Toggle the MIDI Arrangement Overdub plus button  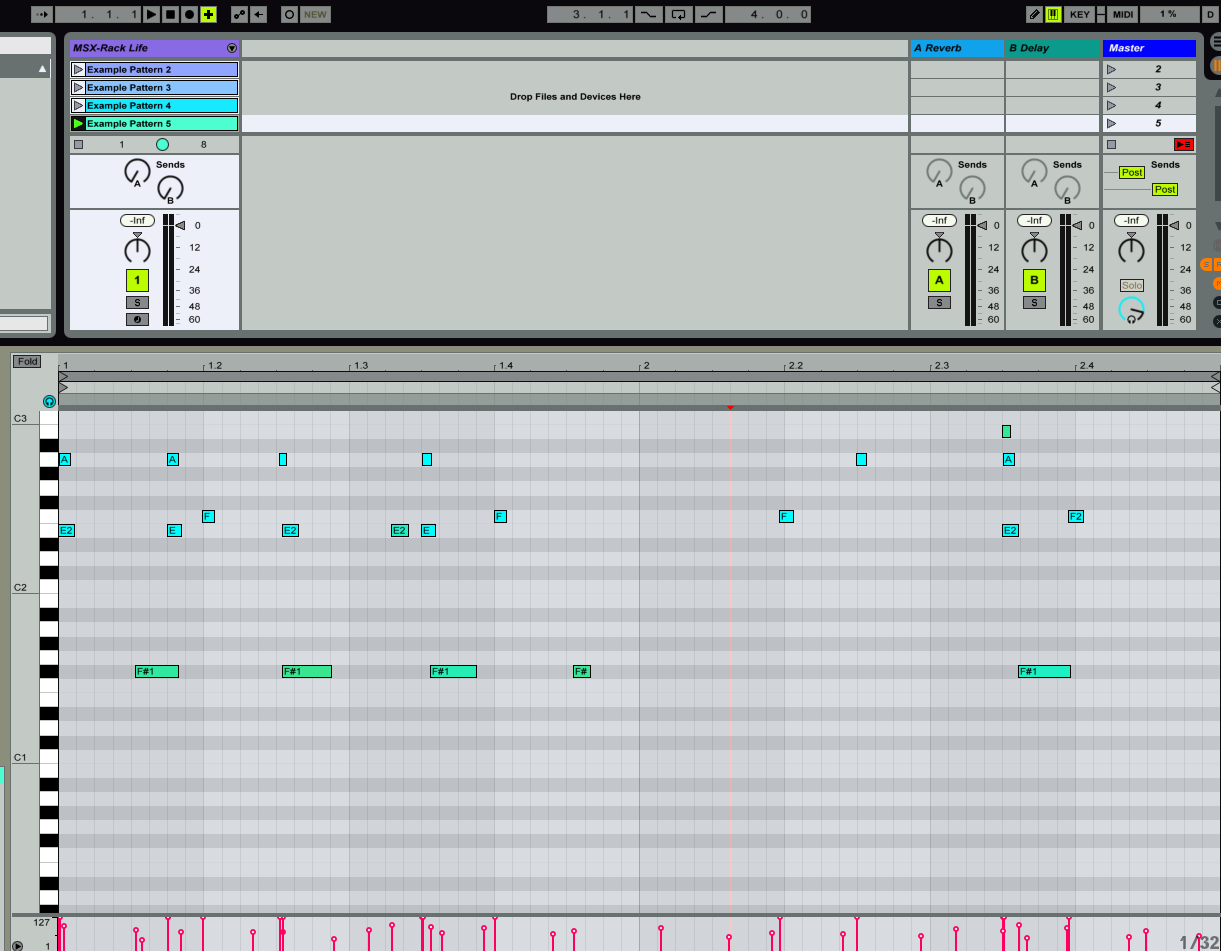point(208,14)
